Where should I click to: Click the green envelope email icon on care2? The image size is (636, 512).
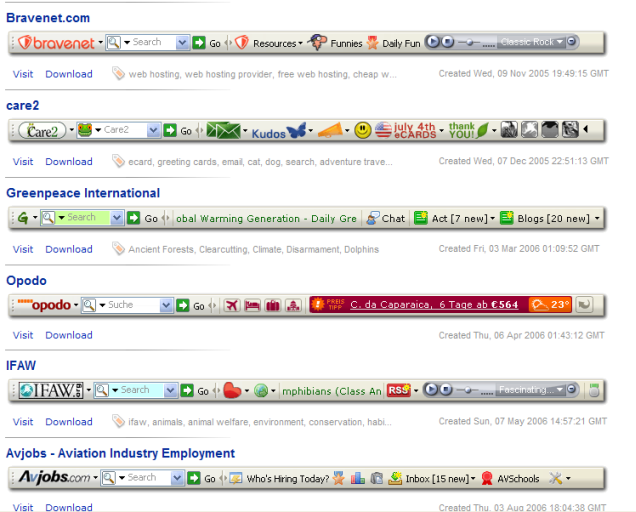pyautogui.click(x=223, y=130)
